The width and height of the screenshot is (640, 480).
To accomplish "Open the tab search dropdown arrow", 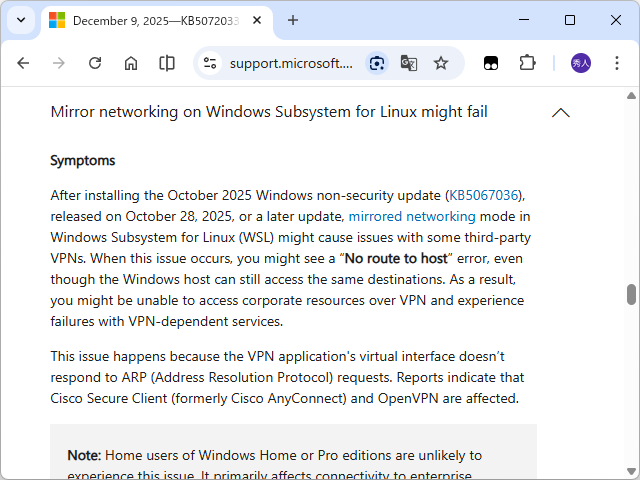I will (x=21, y=20).
